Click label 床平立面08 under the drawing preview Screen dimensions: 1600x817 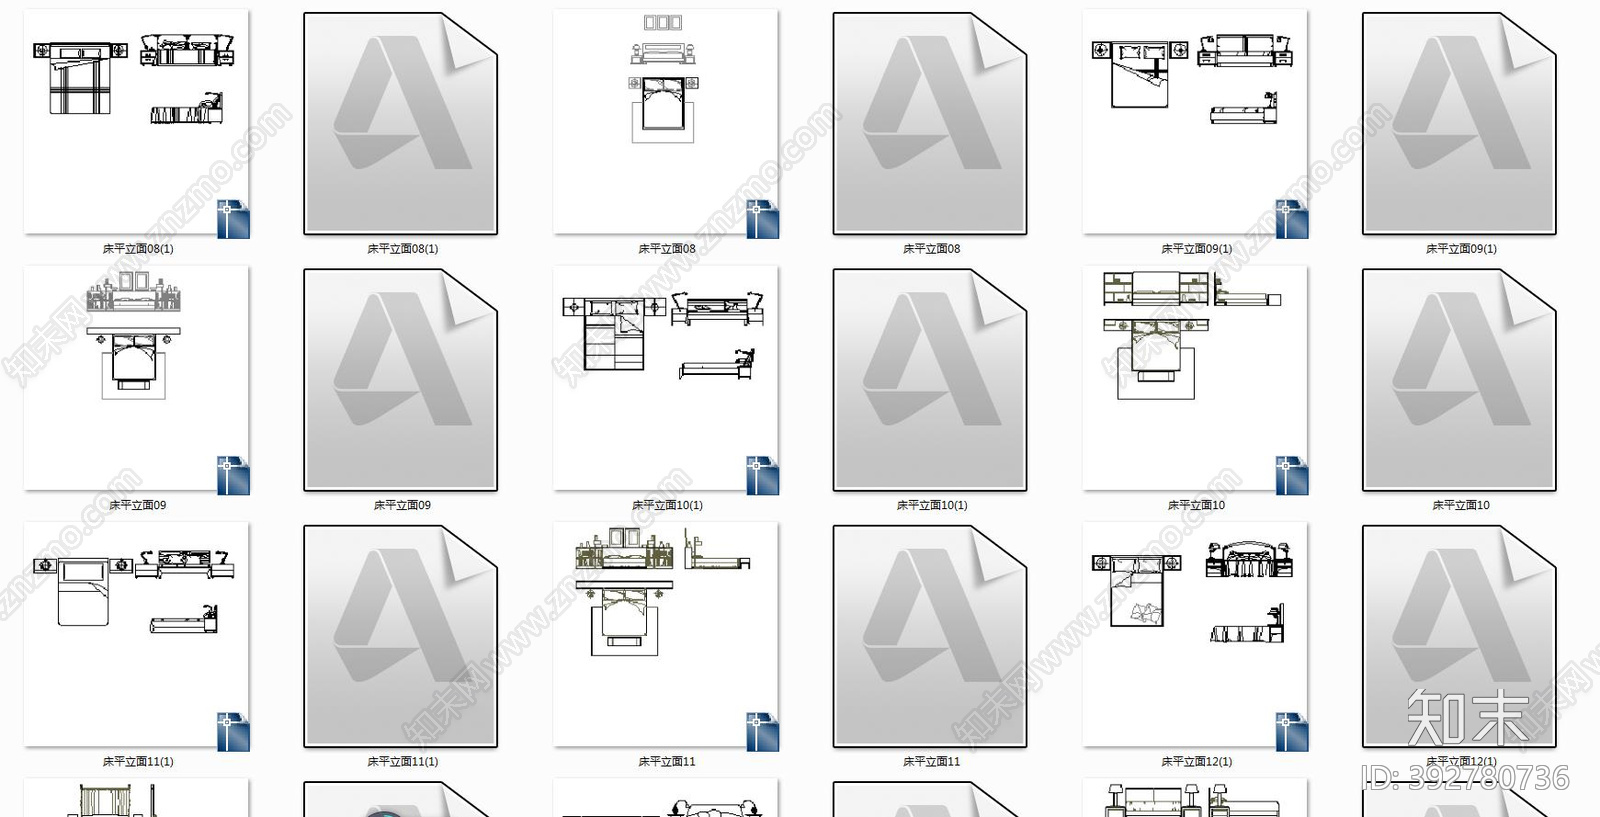point(667,249)
